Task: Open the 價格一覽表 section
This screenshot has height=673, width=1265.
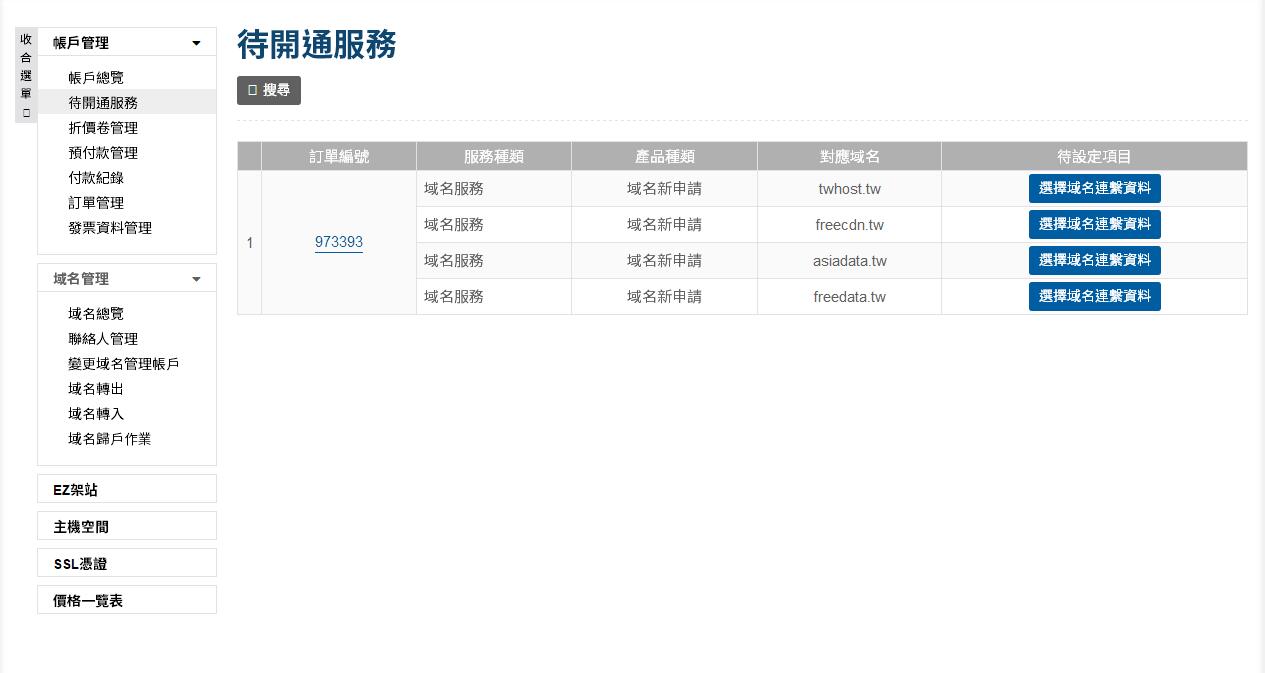Action: click(127, 600)
